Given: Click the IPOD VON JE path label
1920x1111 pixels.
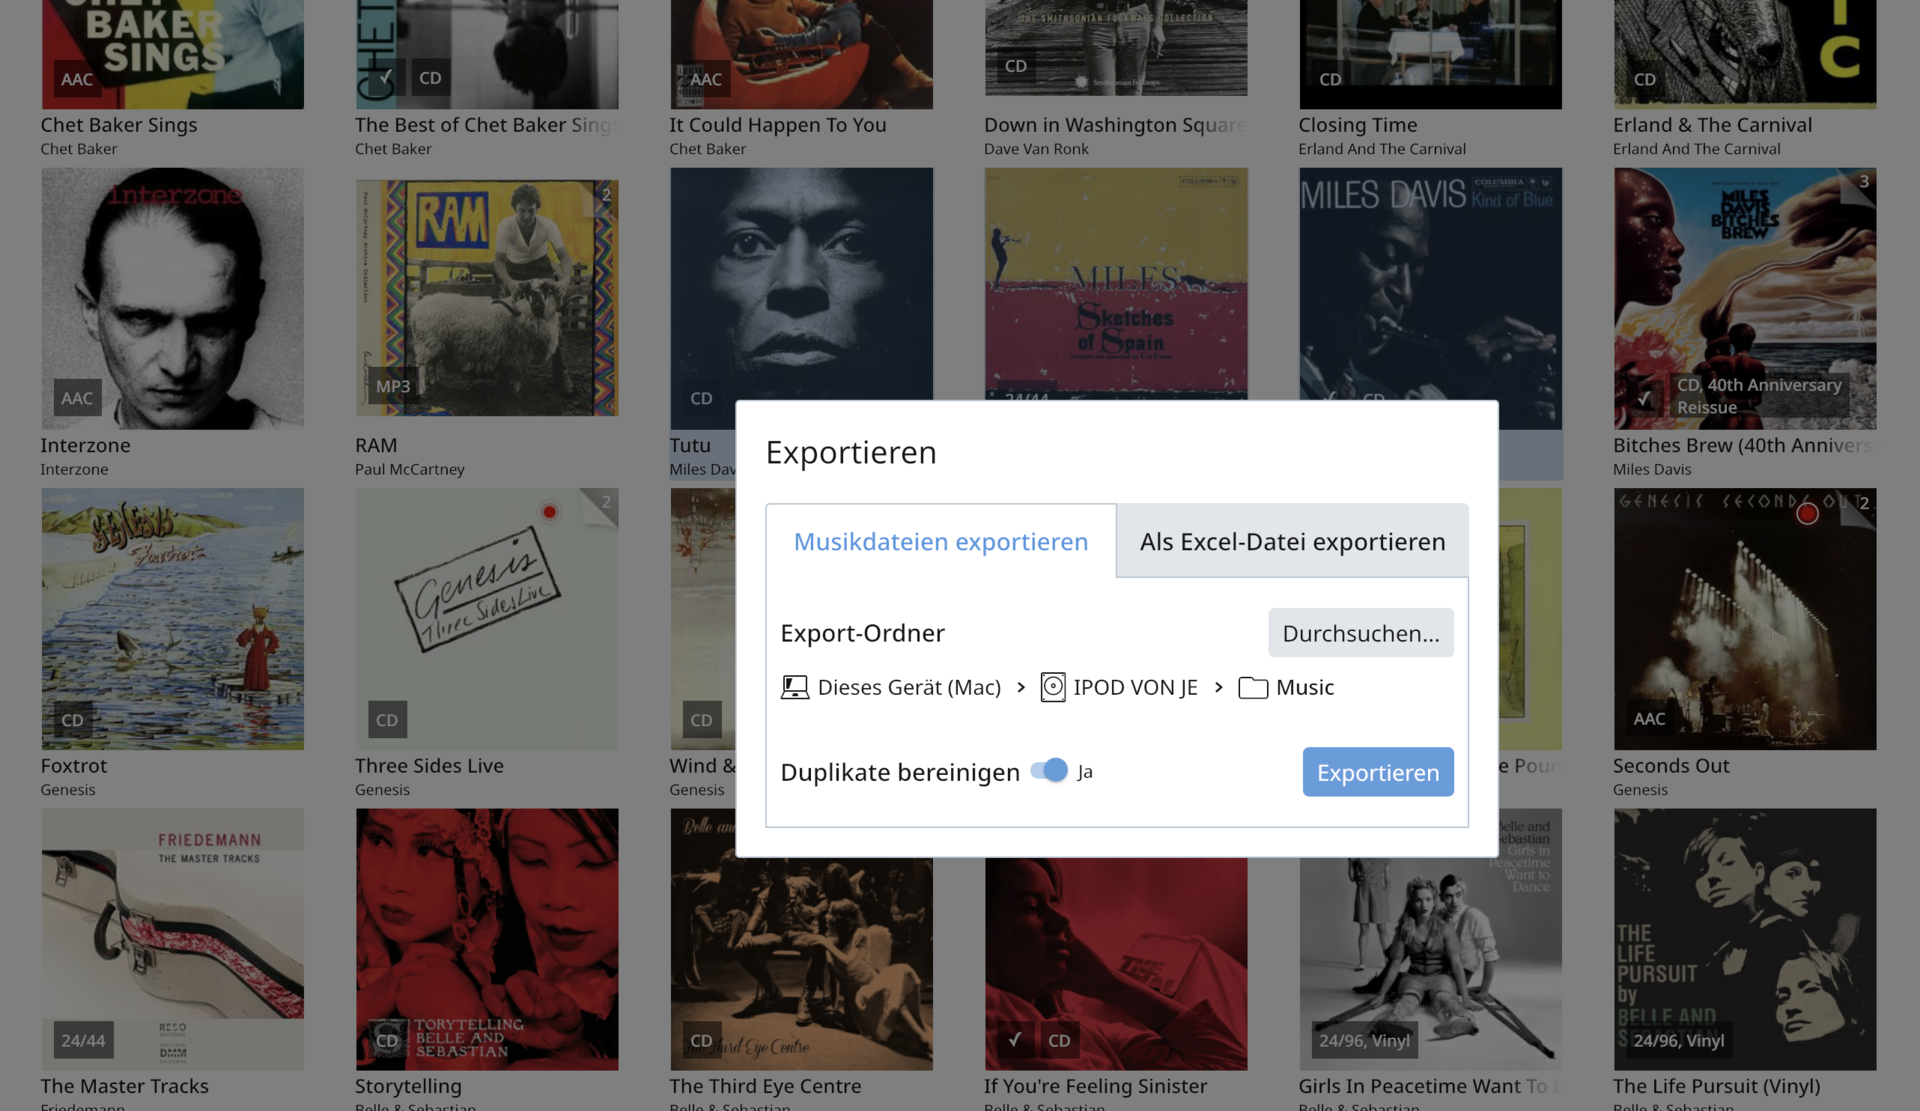Looking at the screenshot, I should click(1135, 688).
